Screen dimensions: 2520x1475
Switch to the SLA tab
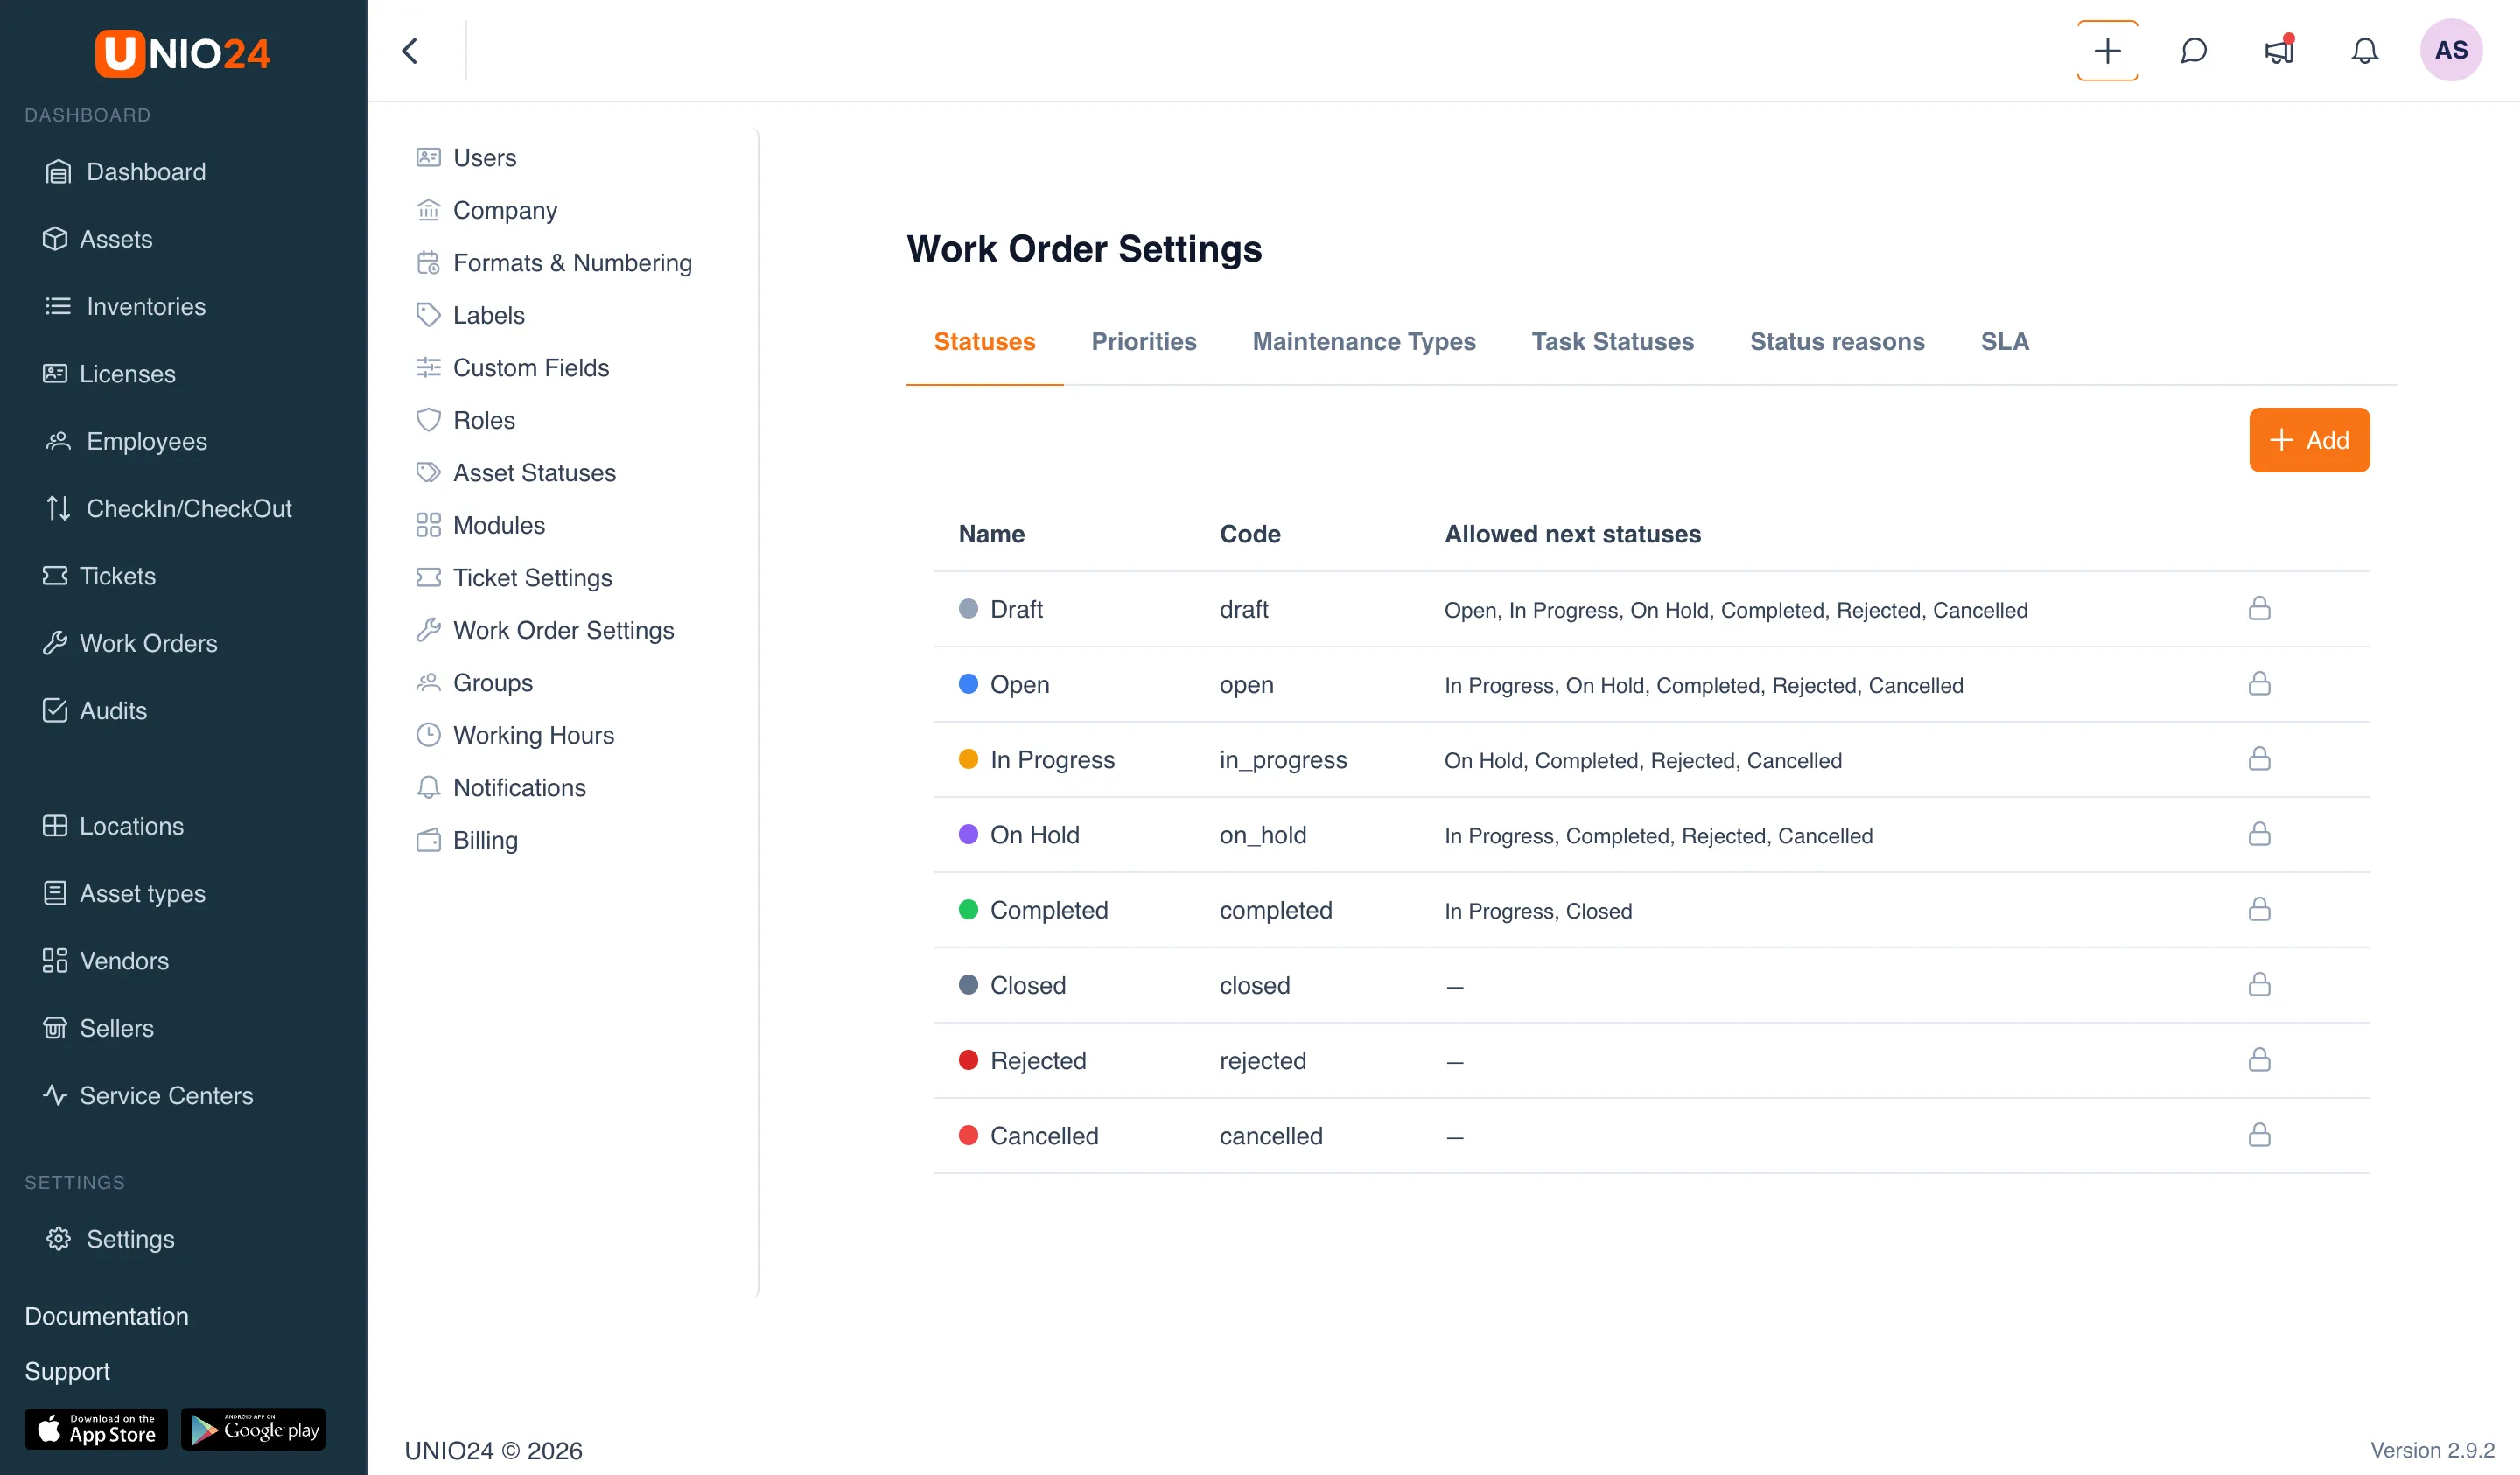point(2004,342)
